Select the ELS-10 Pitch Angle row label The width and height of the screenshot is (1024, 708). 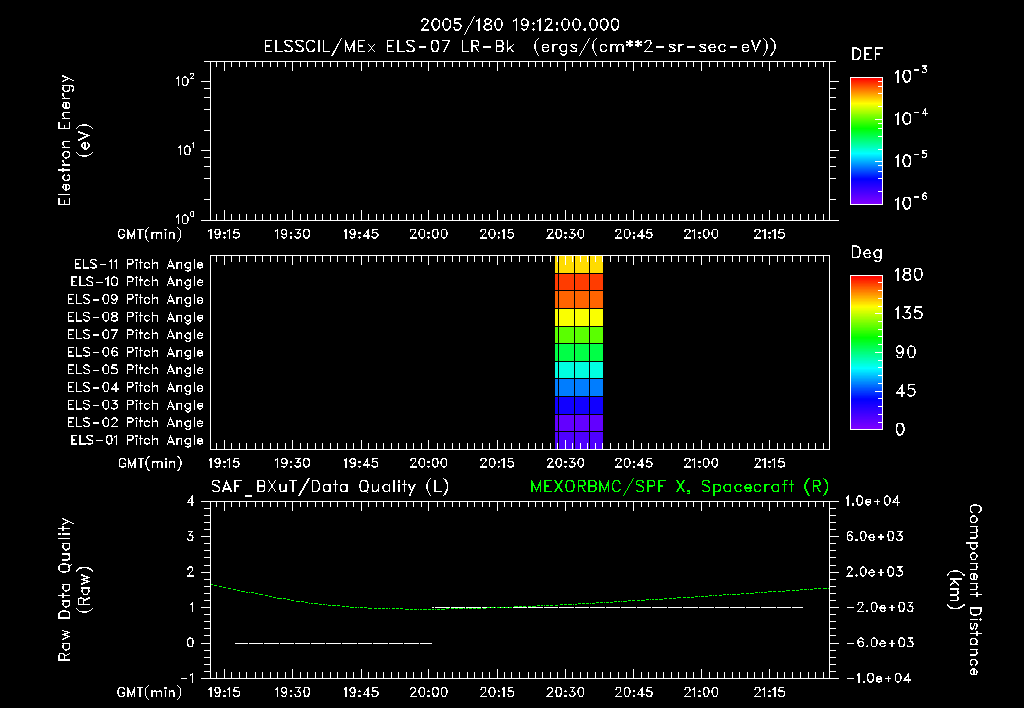pos(137,282)
